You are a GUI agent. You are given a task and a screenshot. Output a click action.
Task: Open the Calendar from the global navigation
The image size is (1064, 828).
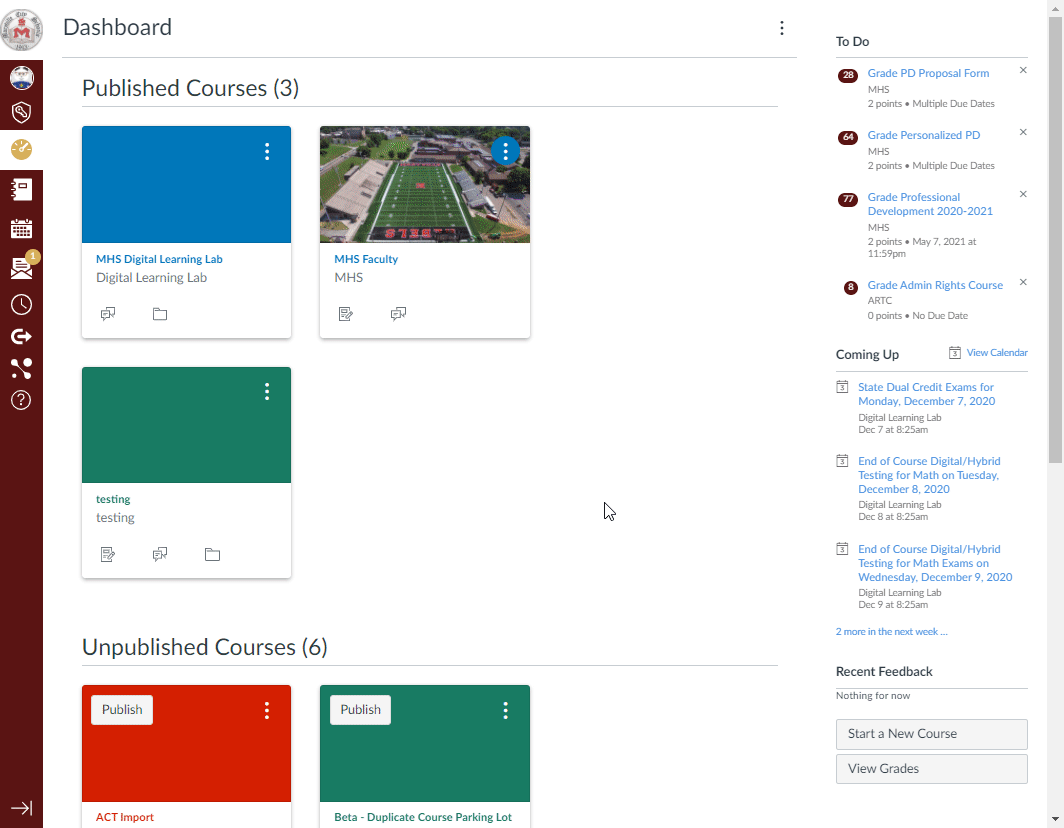22,228
